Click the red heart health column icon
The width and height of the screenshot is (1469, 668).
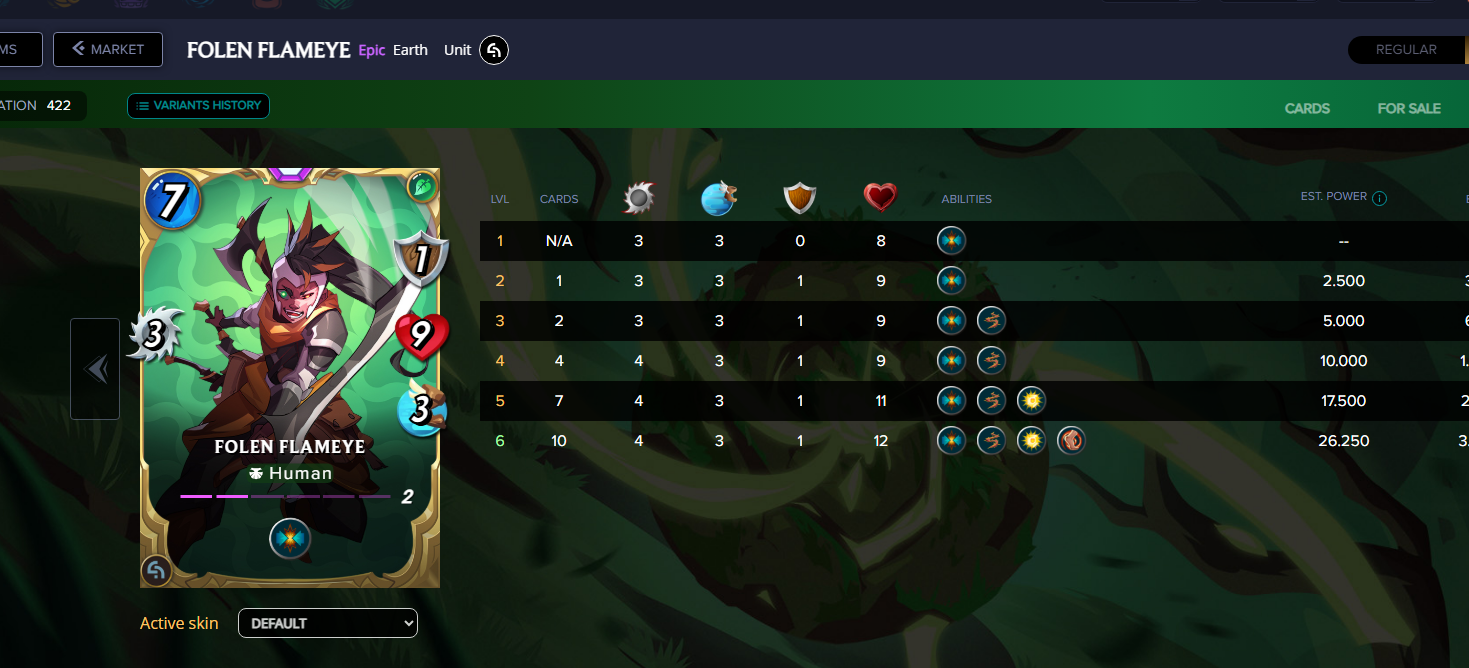click(880, 198)
